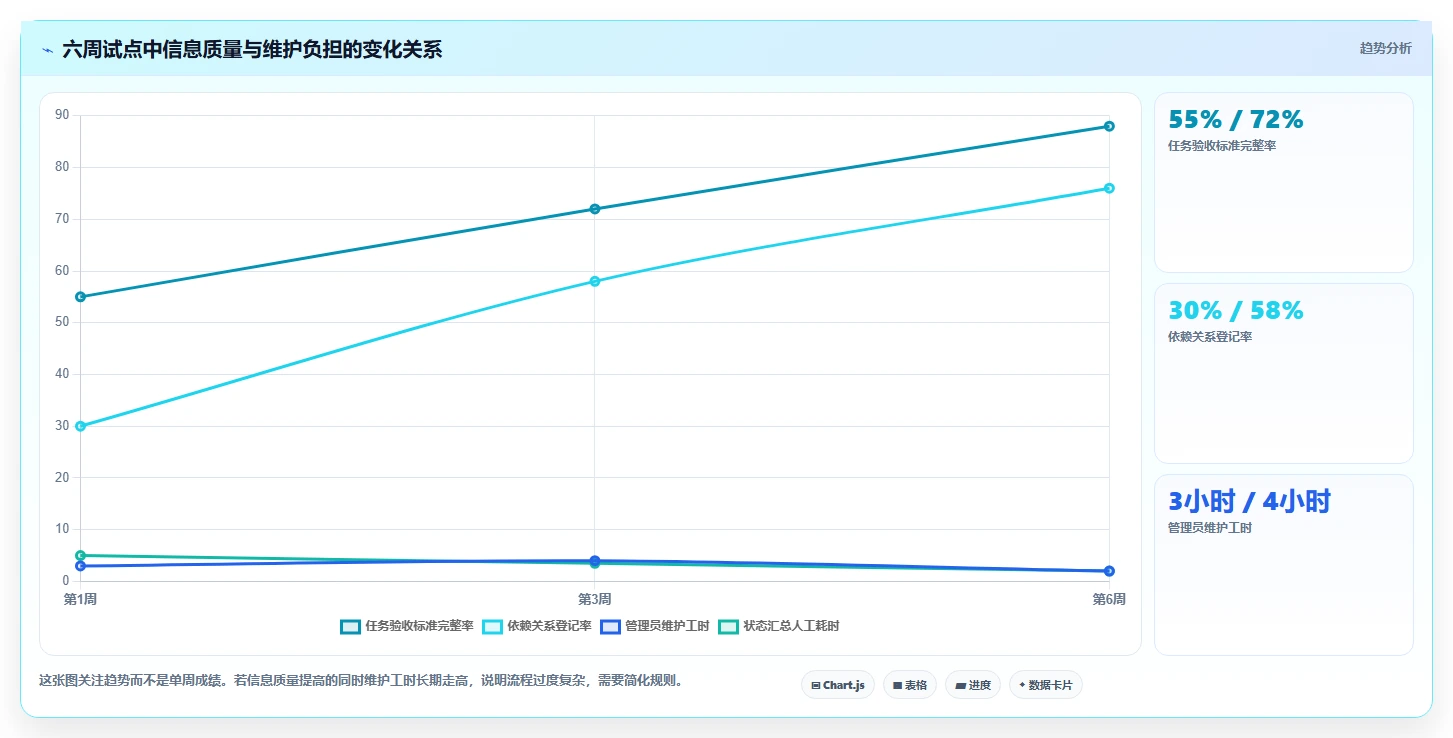1453x738 pixels.
Task: Open the 3小时 / 4小时 stat card
Action: 1284,565
